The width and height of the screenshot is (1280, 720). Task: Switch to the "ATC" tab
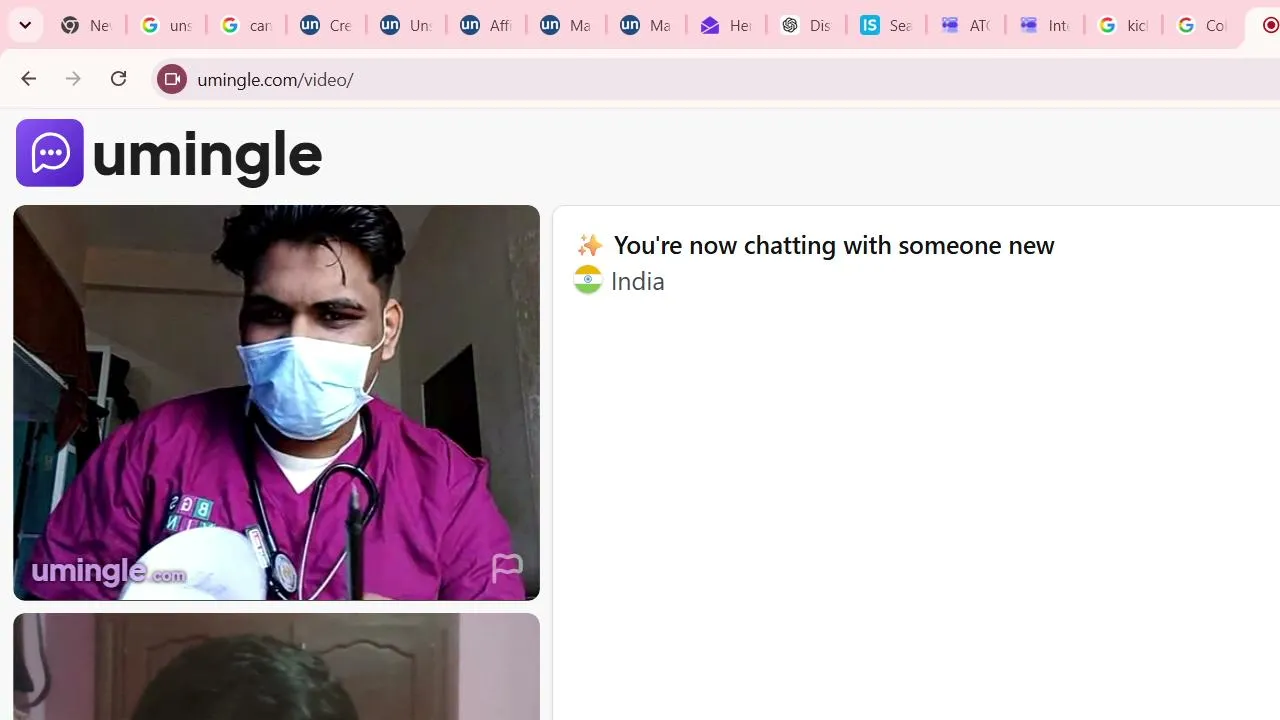pos(966,25)
